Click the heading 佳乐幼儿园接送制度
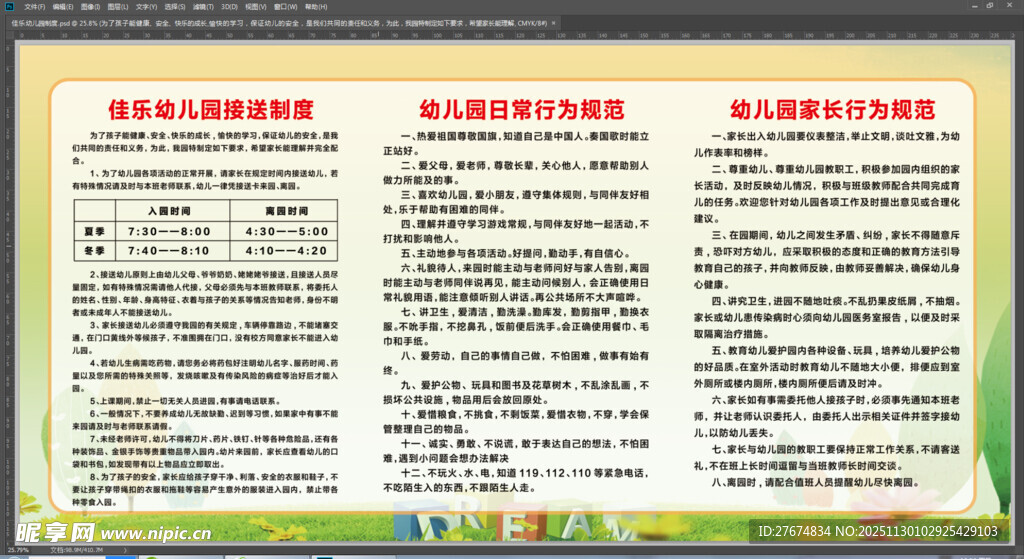Viewport: 1024px width, 559px height. (211, 110)
